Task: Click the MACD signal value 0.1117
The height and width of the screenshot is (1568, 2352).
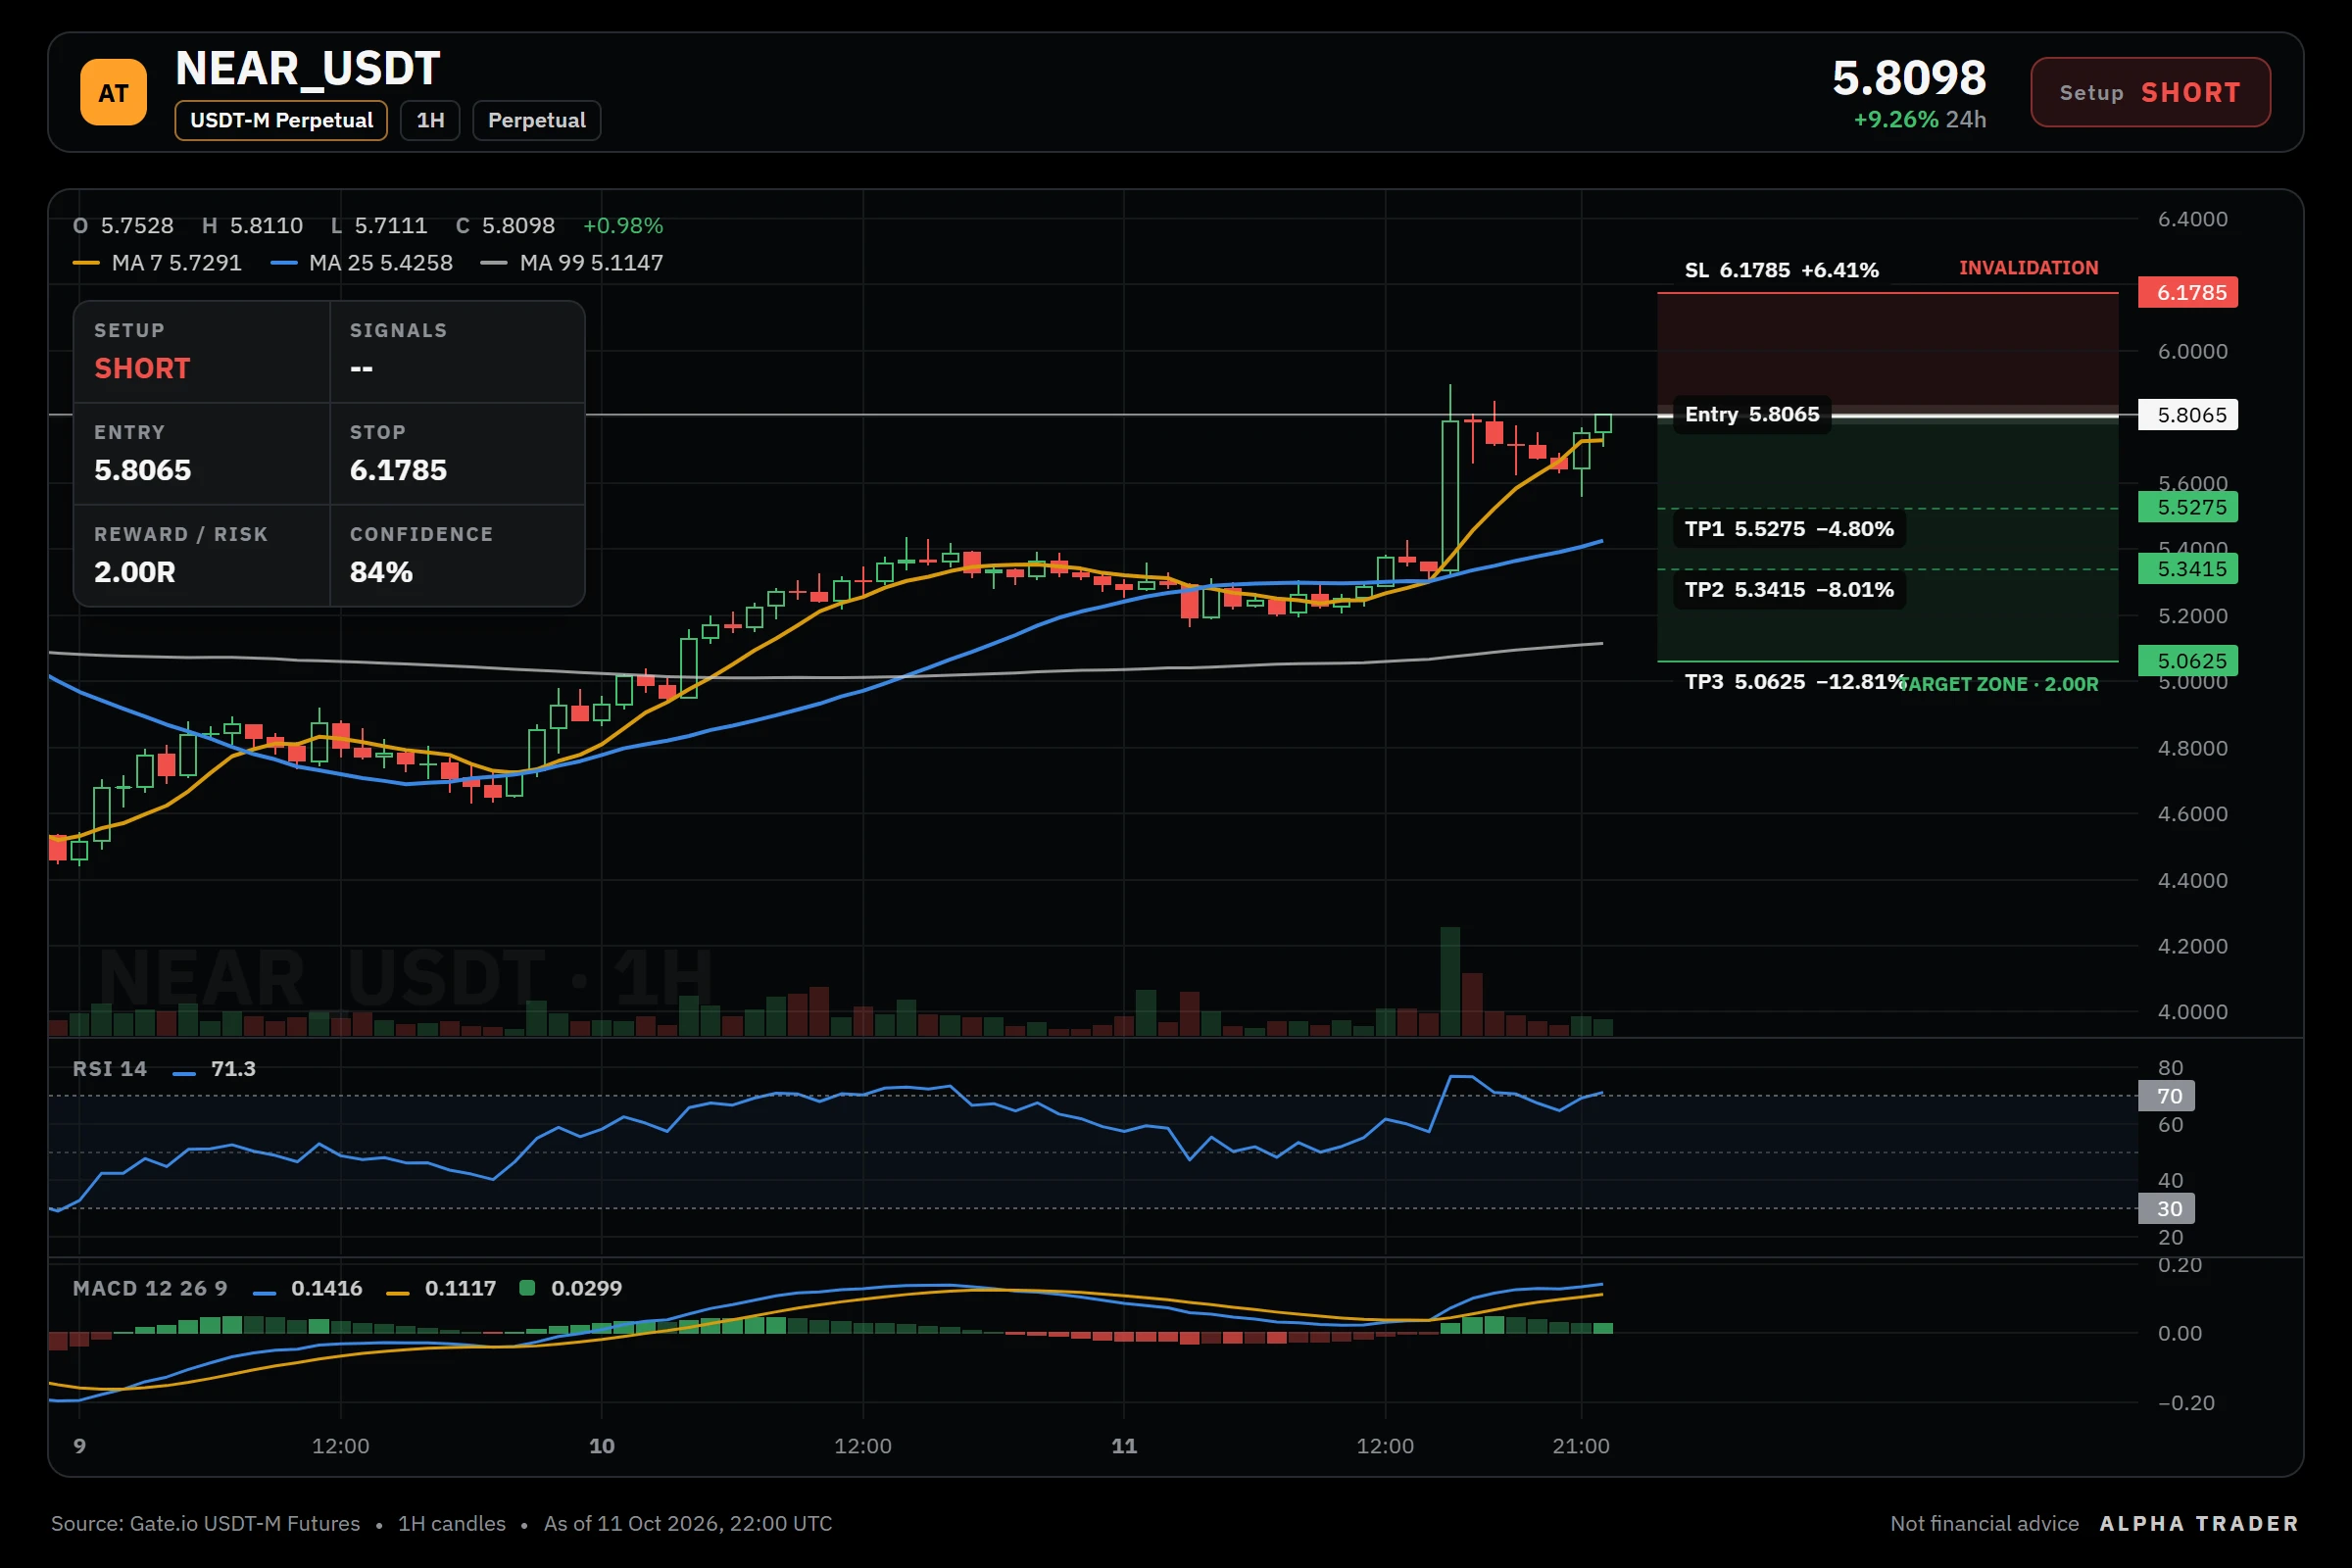Action: pos(460,1289)
